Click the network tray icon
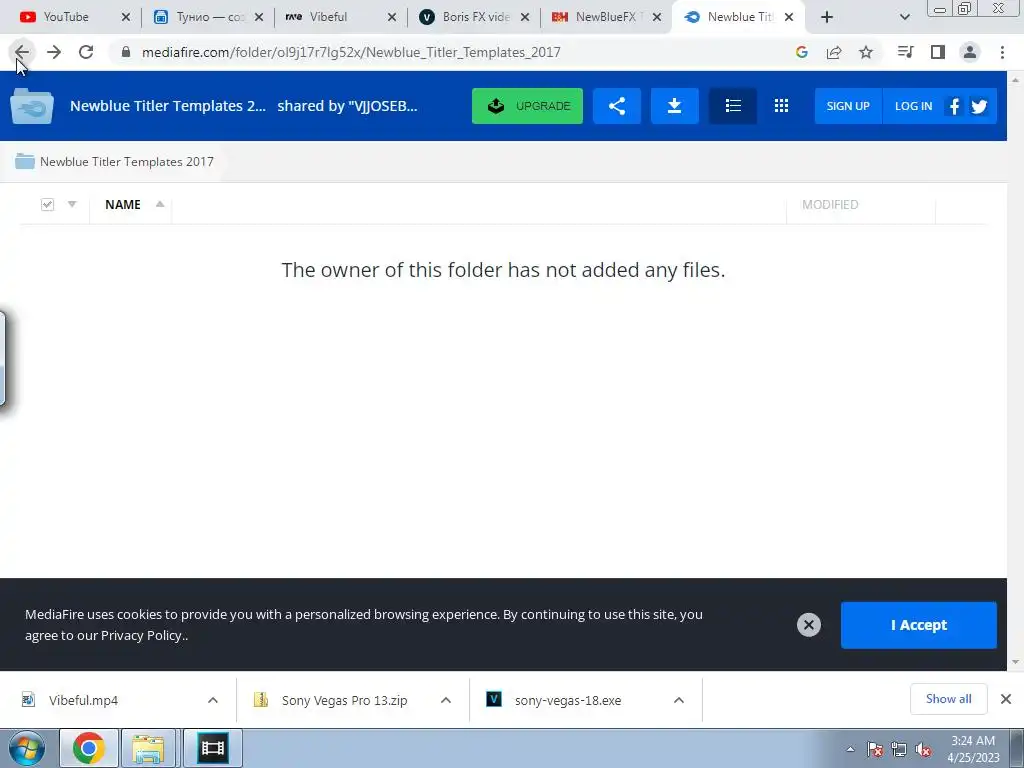 tap(899, 750)
